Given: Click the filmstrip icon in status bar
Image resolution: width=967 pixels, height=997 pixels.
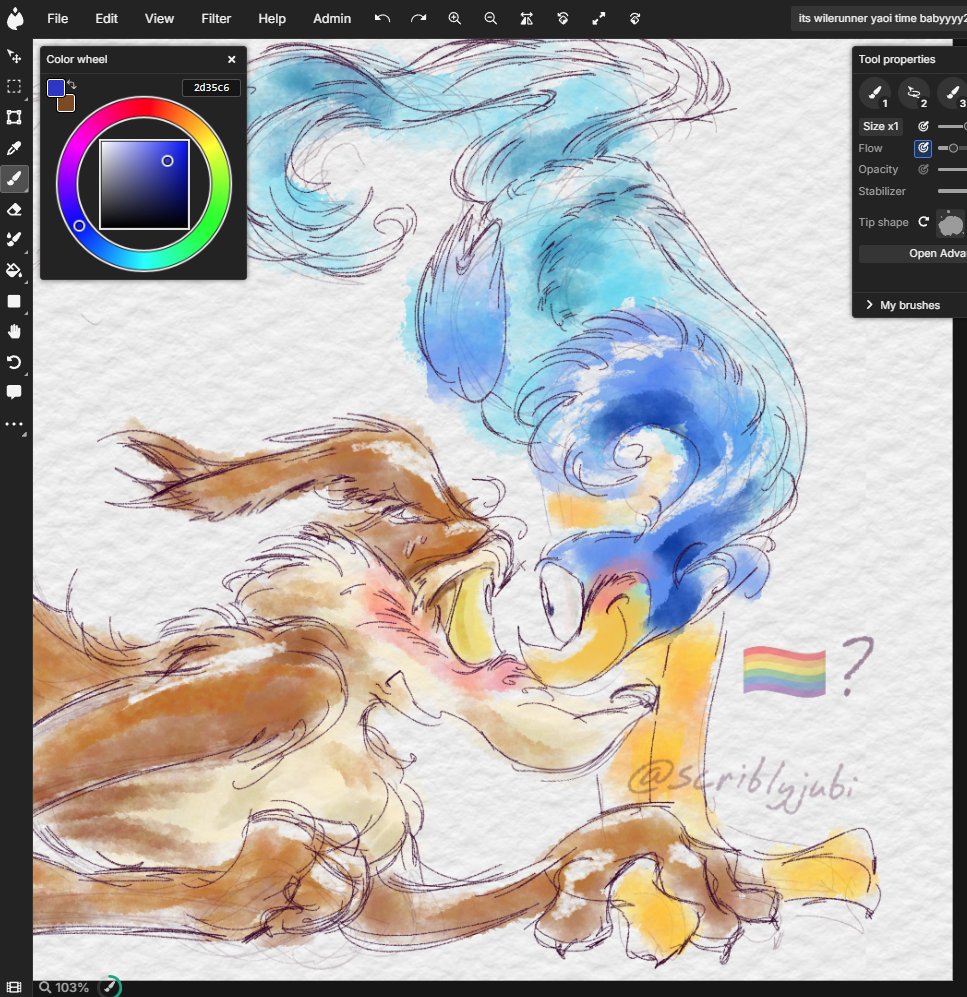Looking at the screenshot, I should click(x=14, y=987).
